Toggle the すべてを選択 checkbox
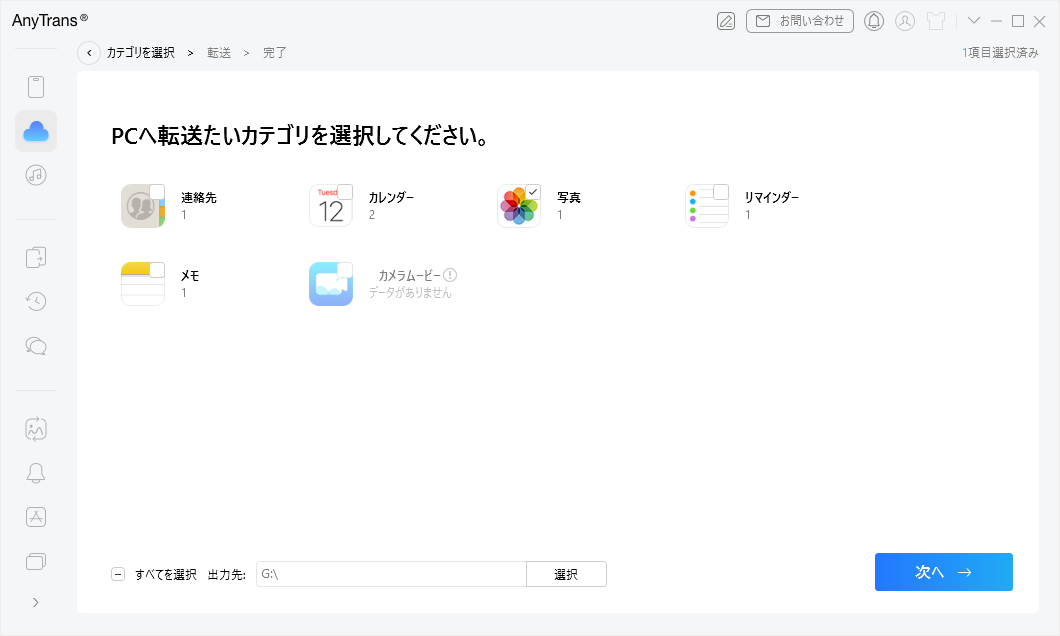Viewport: 1060px width, 636px height. pos(118,574)
